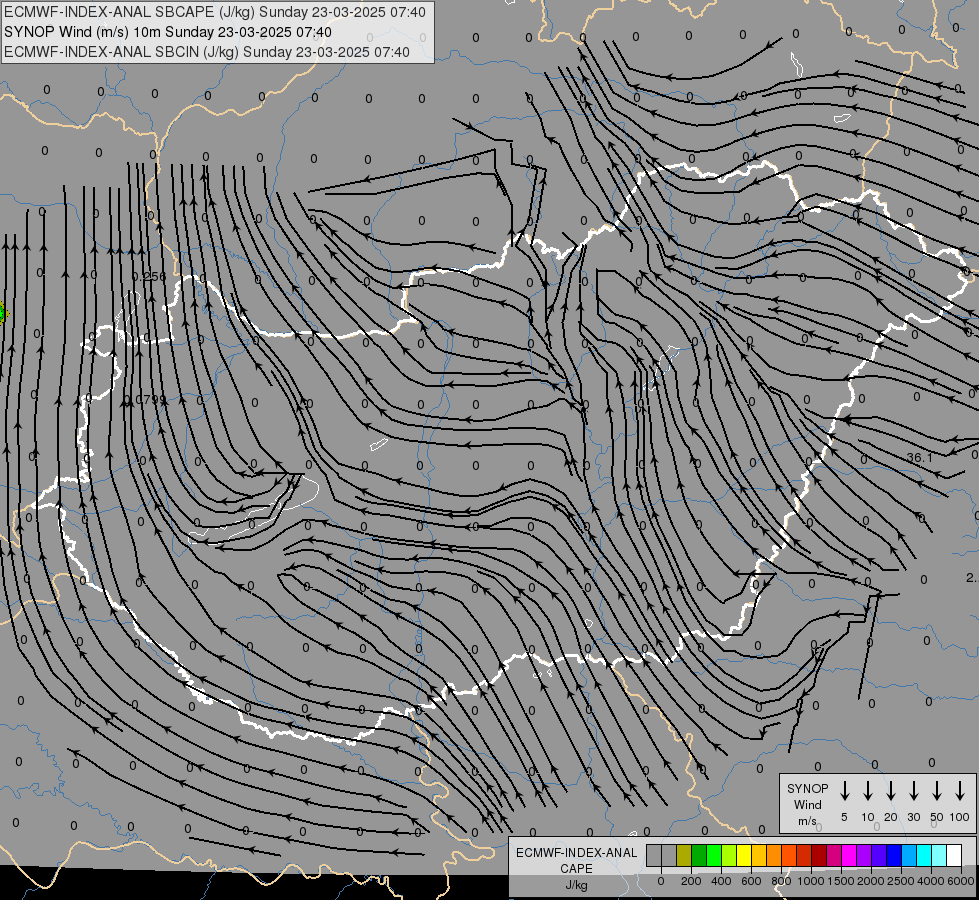Image resolution: width=979 pixels, height=900 pixels.
Task: Select the bright green CAPE color swatch
Action: pos(714,855)
